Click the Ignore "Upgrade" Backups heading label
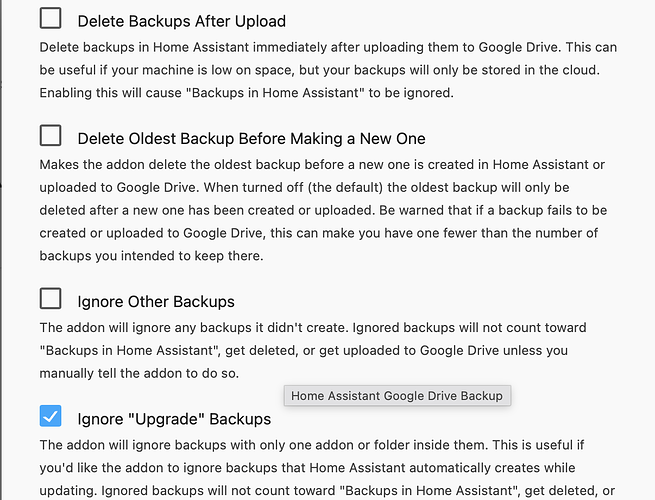The height and width of the screenshot is (500, 655). click(x=174, y=418)
